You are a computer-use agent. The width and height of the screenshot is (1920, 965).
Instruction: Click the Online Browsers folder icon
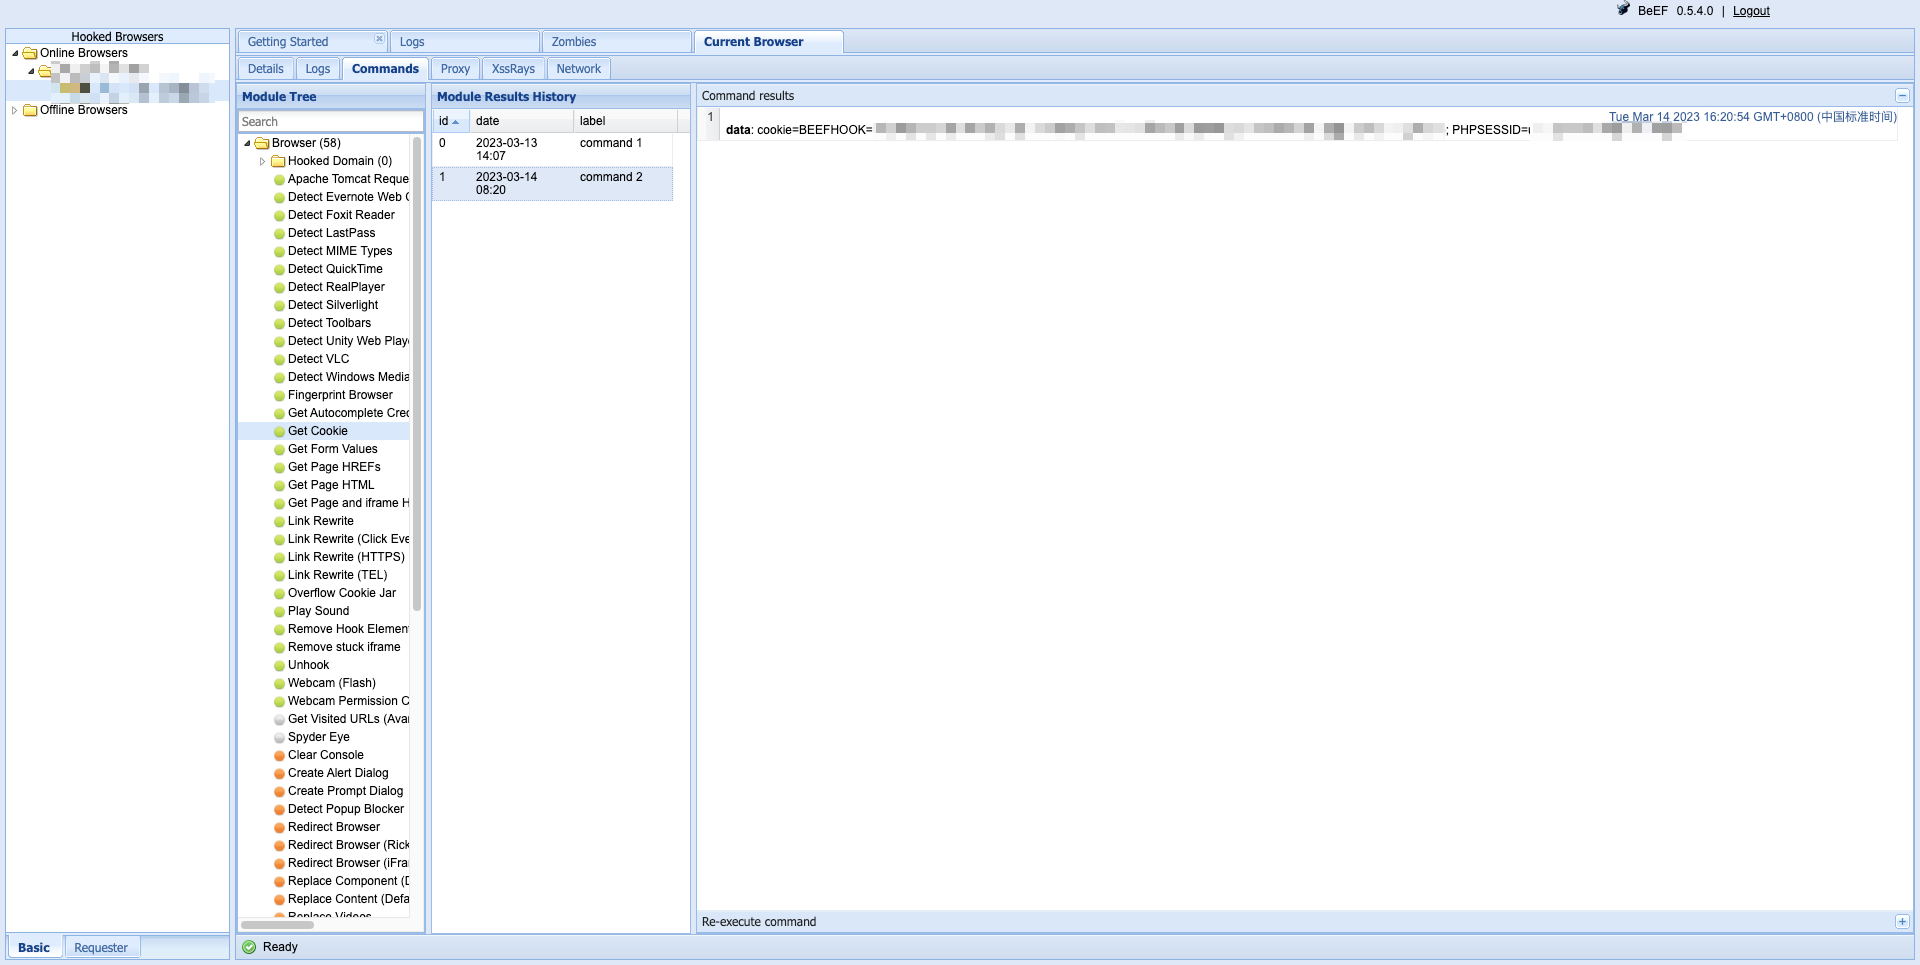pyautogui.click(x=30, y=53)
